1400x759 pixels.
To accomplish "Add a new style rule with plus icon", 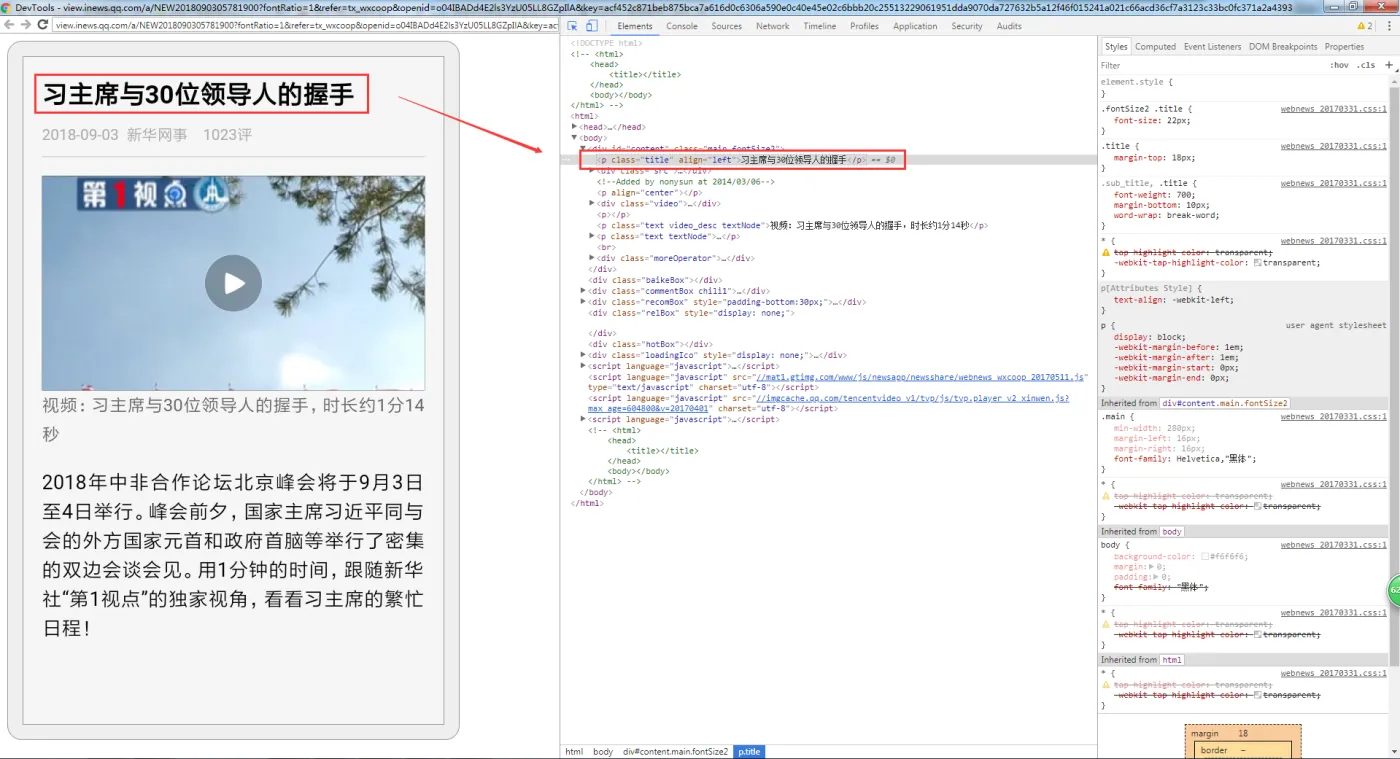I will (1389, 65).
